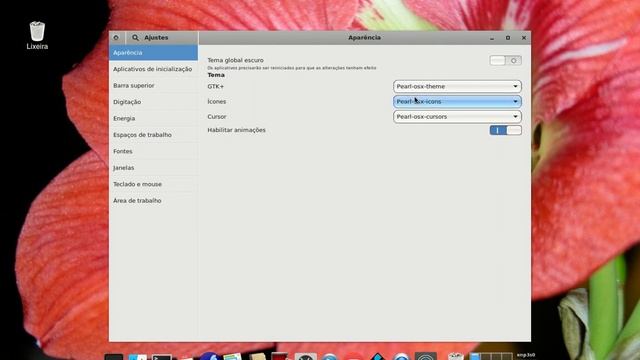
Task: Select Energia in the sidebar
Action: (153, 118)
